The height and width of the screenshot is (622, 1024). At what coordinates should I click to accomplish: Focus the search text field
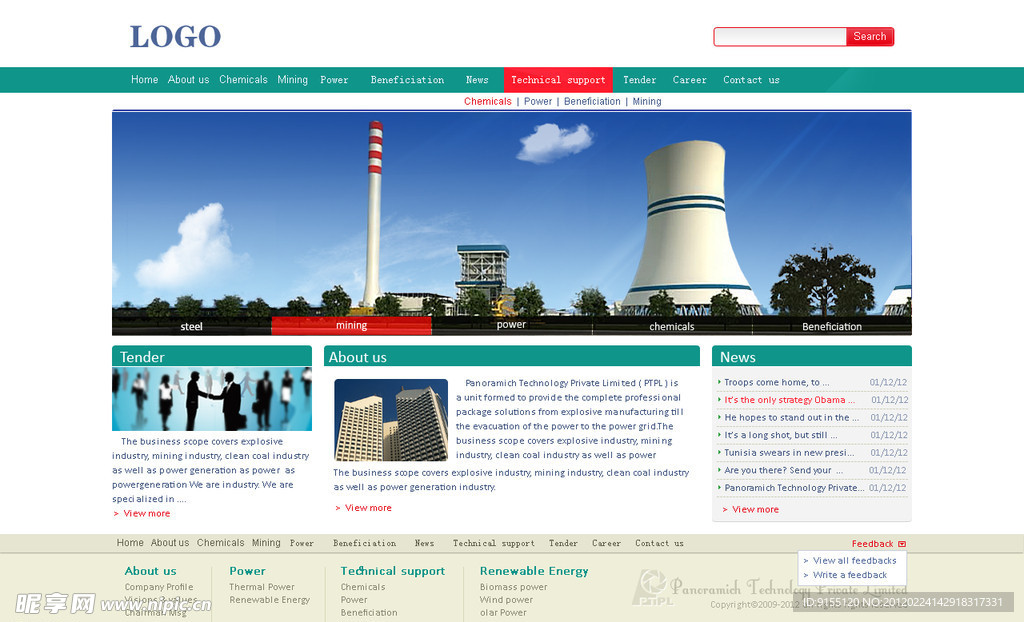780,37
